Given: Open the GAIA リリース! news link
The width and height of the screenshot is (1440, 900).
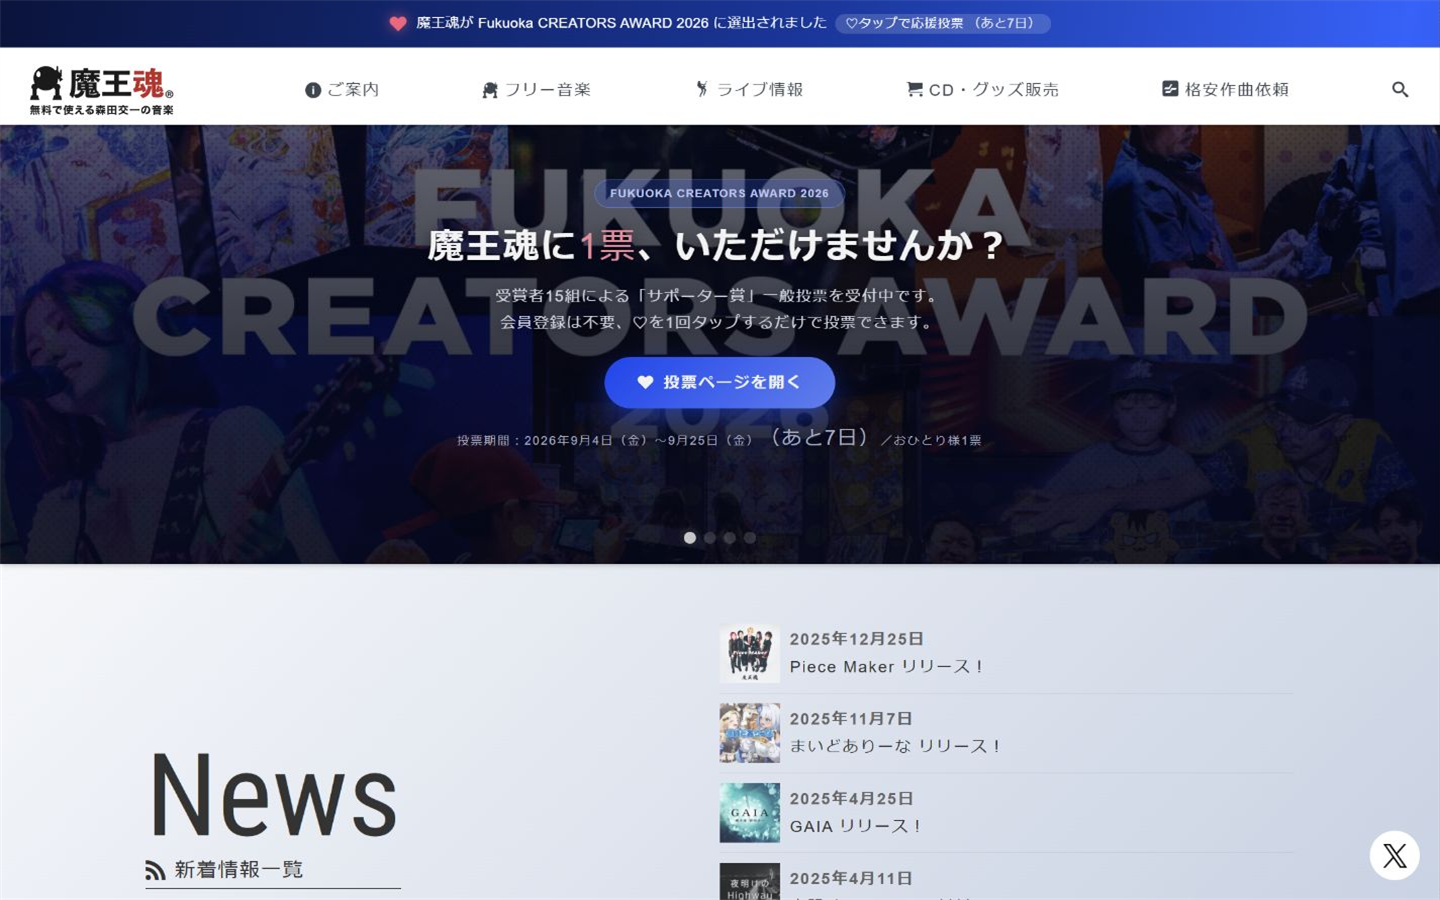Looking at the screenshot, I should click(856, 827).
